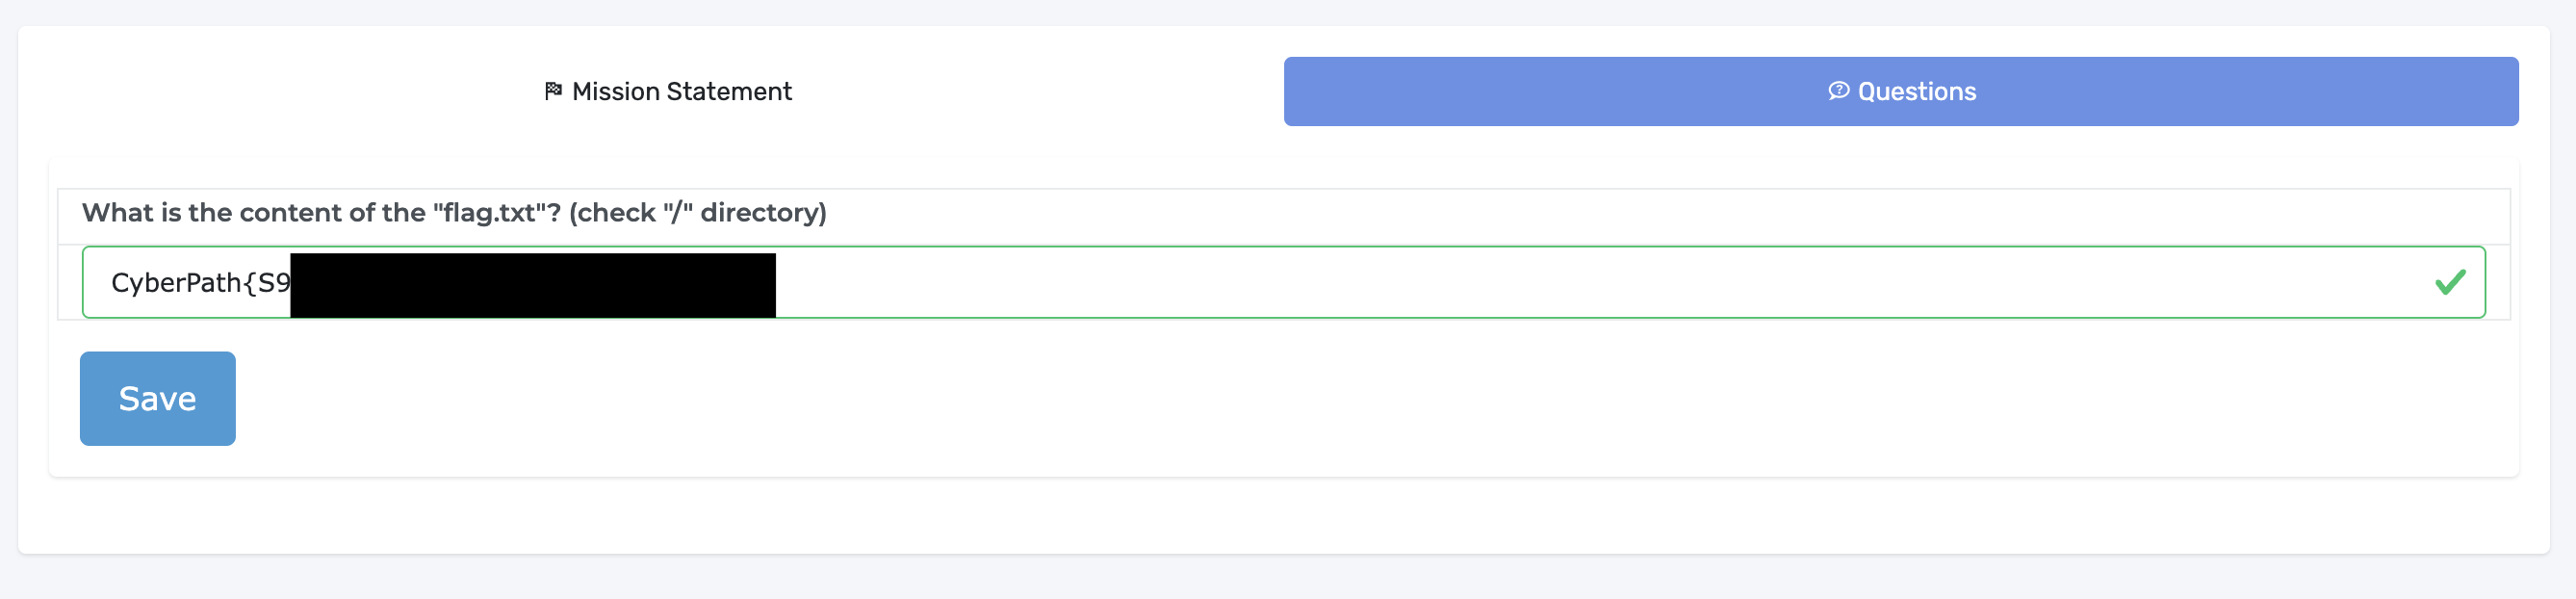
Task: Click the CyberPath{S9 text in the answer box
Action: pos(200,283)
